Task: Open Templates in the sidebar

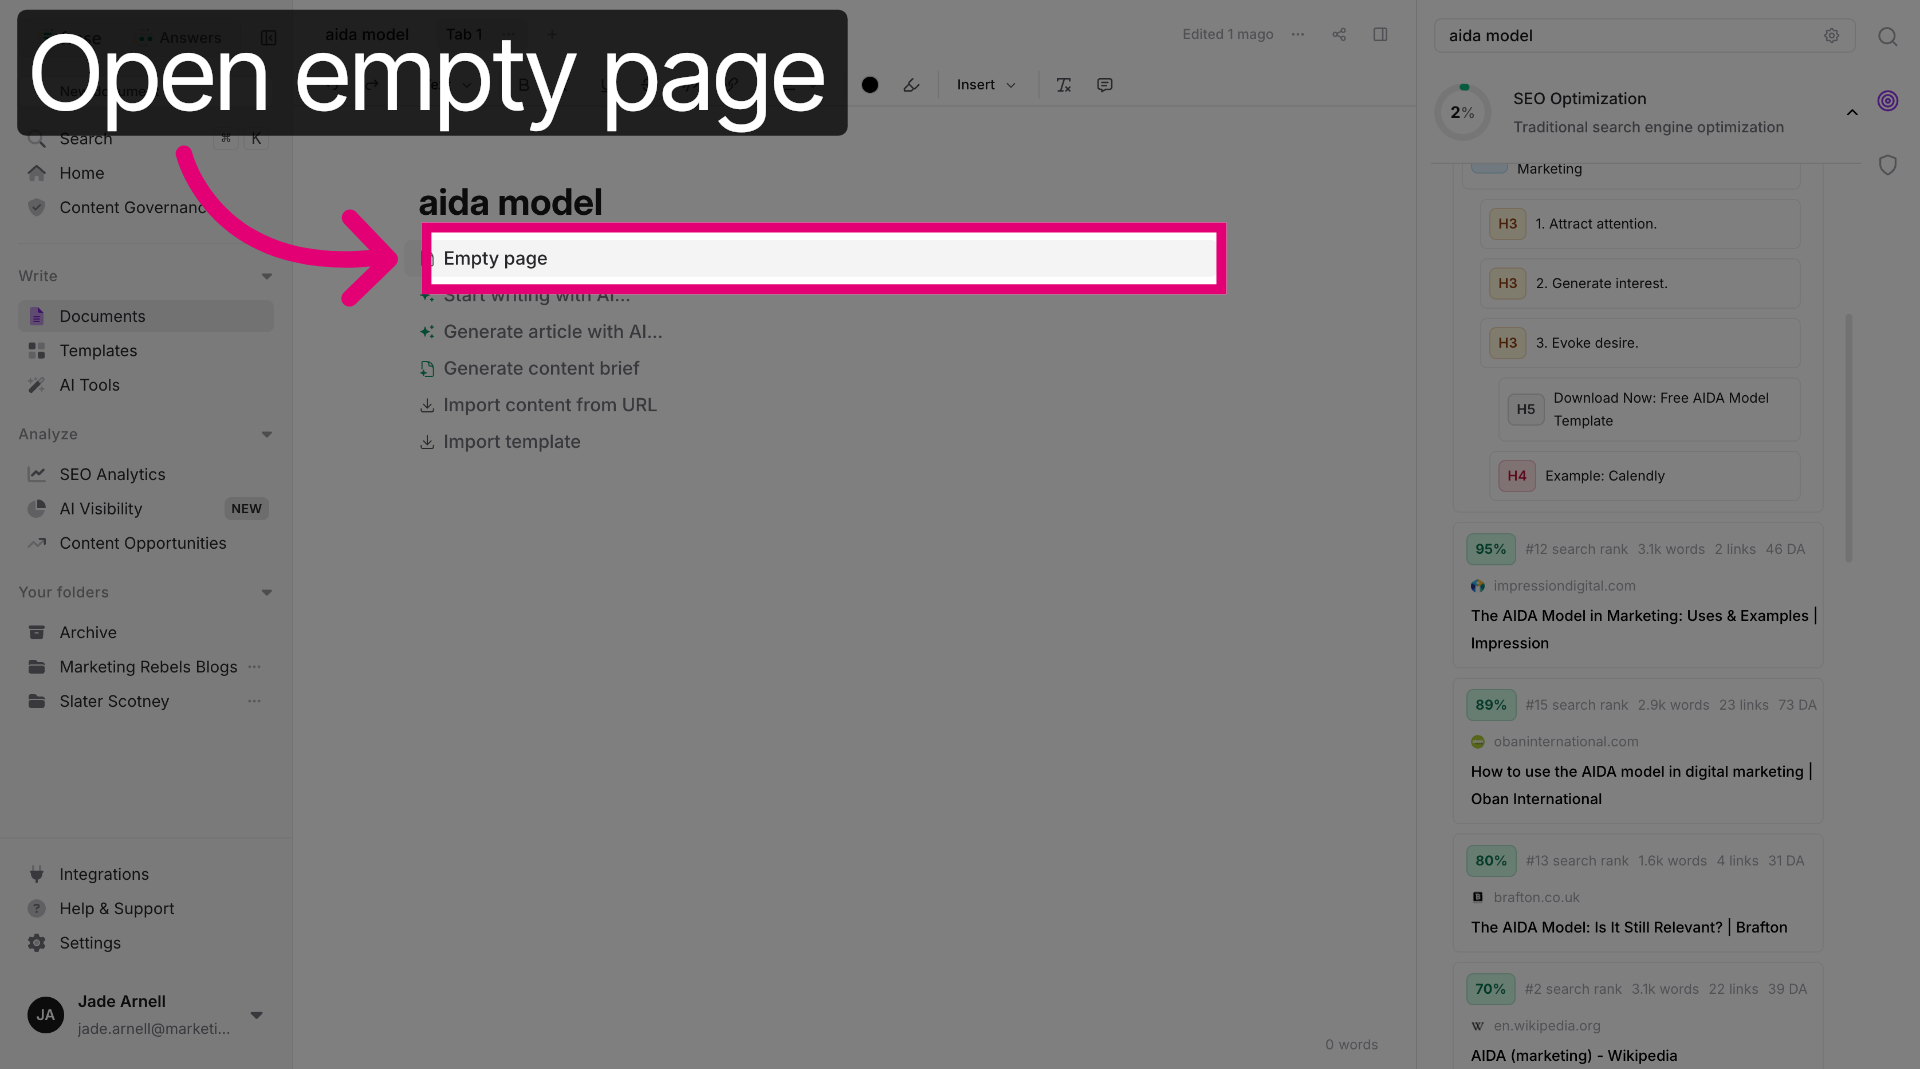Action: point(146,351)
